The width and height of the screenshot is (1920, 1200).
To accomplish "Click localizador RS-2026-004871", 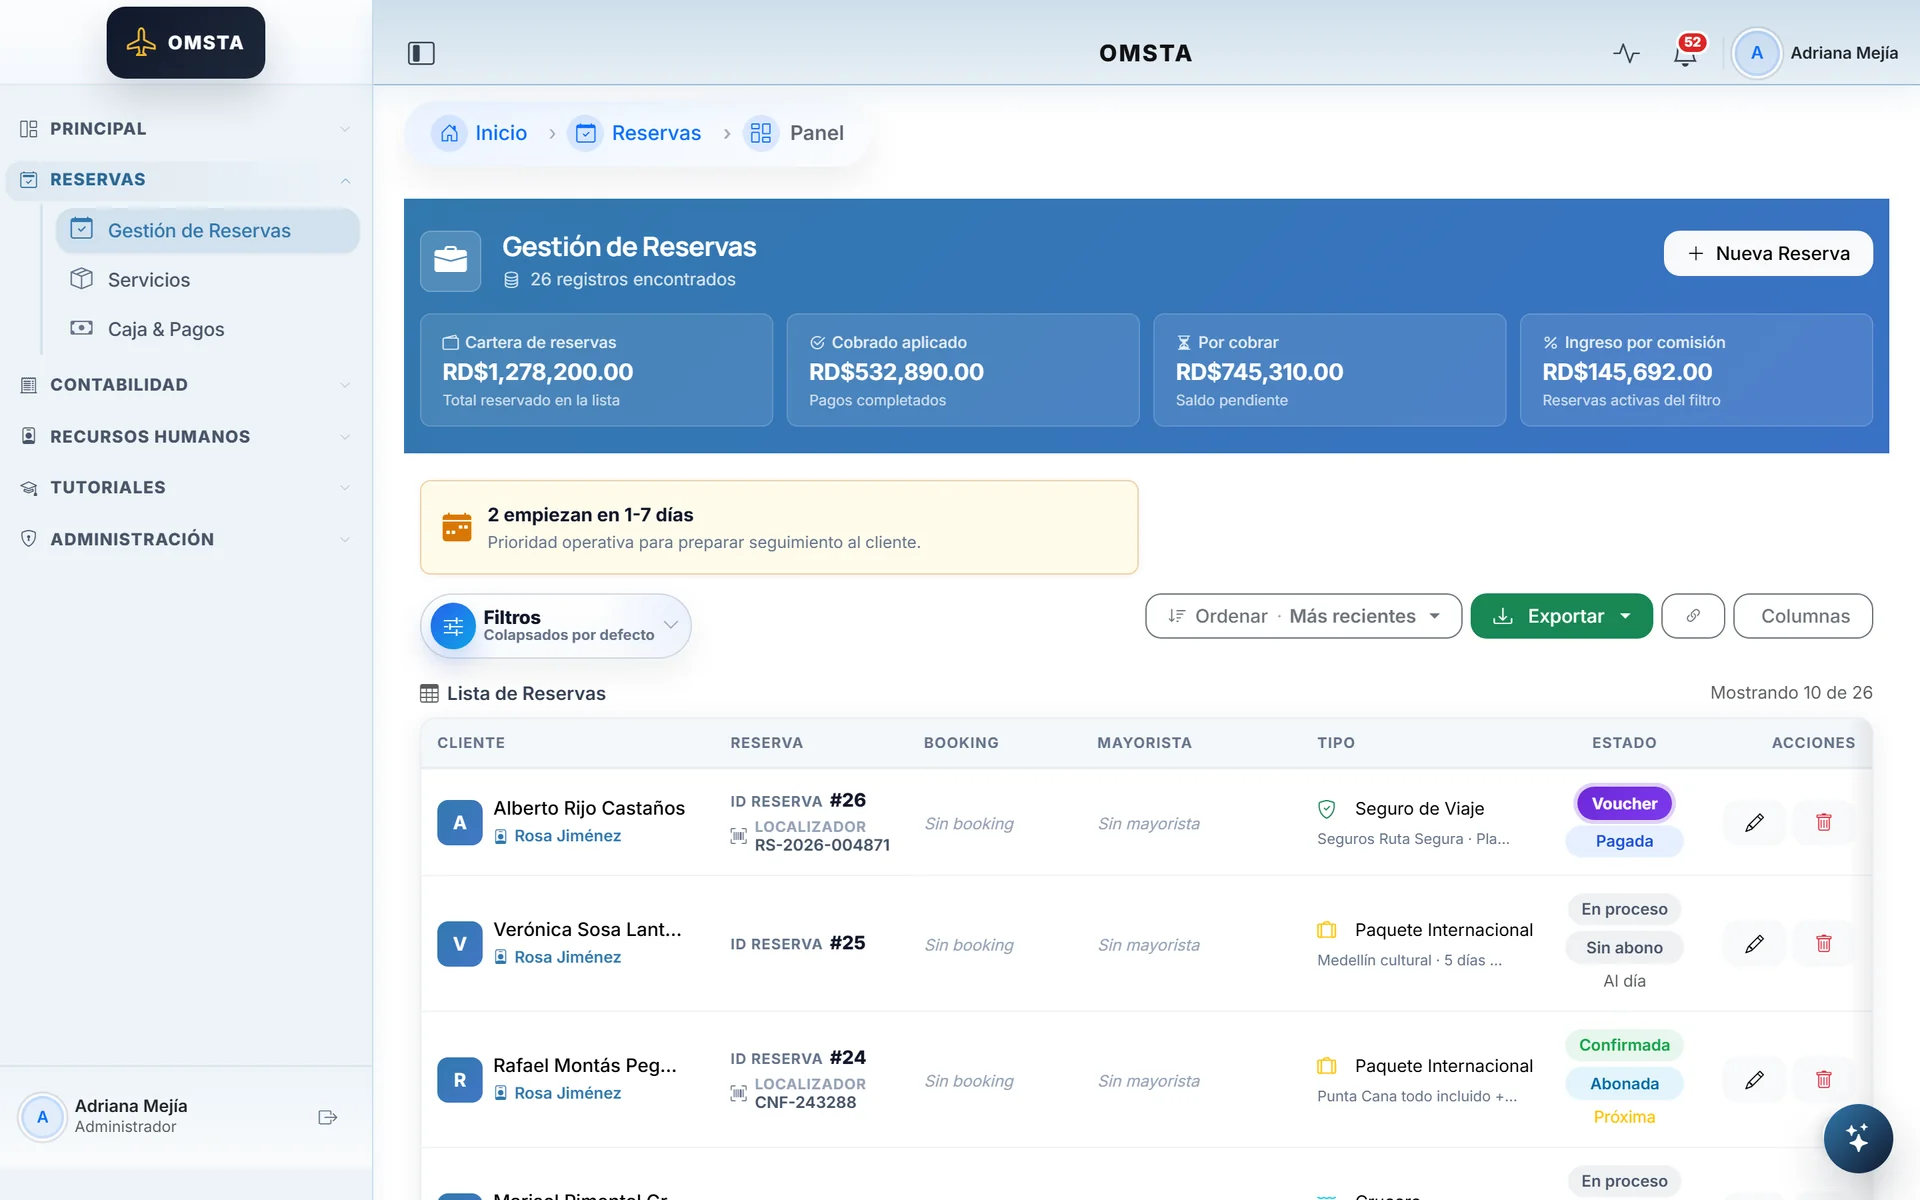I will pyautogui.click(x=822, y=845).
